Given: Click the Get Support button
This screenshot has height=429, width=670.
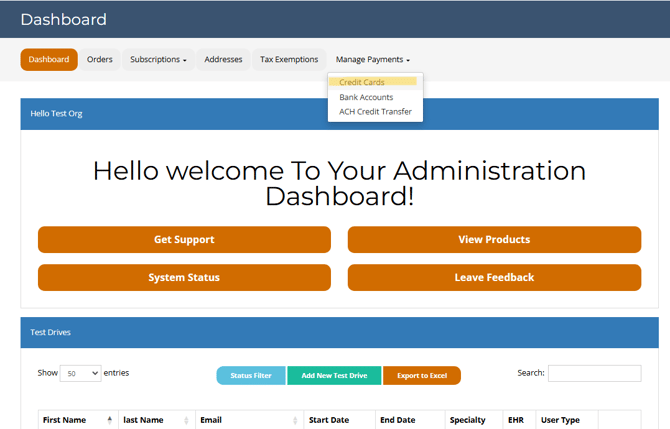Looking at the screenshot, I should (x=184, y=240).
